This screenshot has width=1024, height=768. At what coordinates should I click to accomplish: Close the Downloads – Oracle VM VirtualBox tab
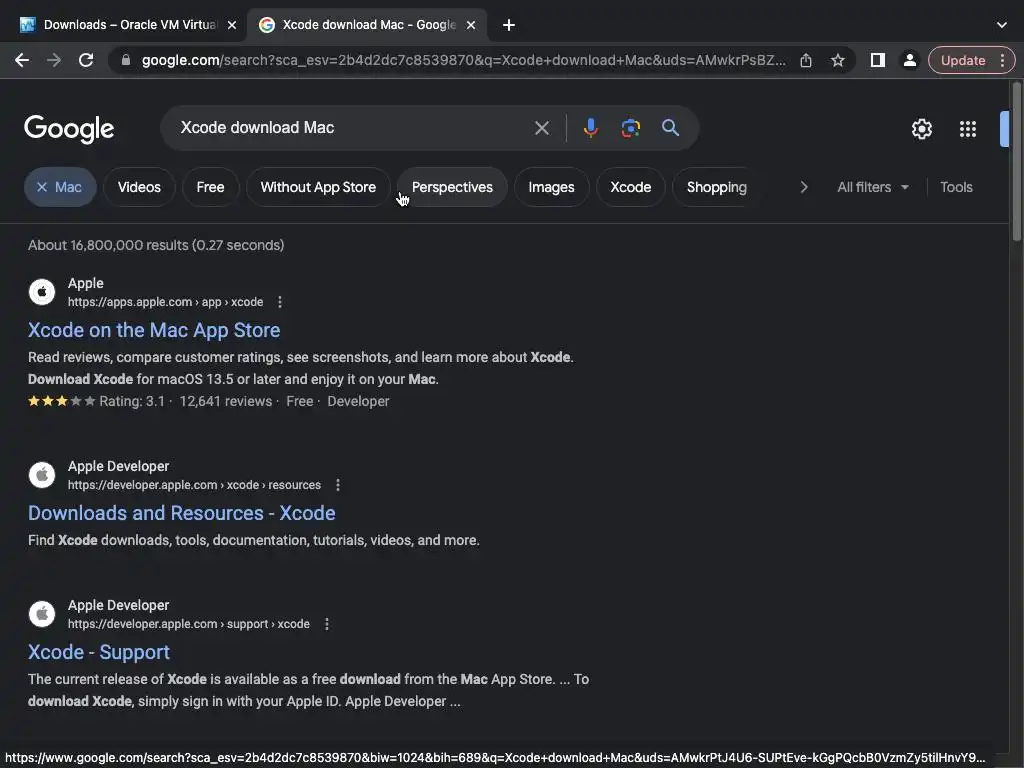pyautogui.click(x=232, y=25)
